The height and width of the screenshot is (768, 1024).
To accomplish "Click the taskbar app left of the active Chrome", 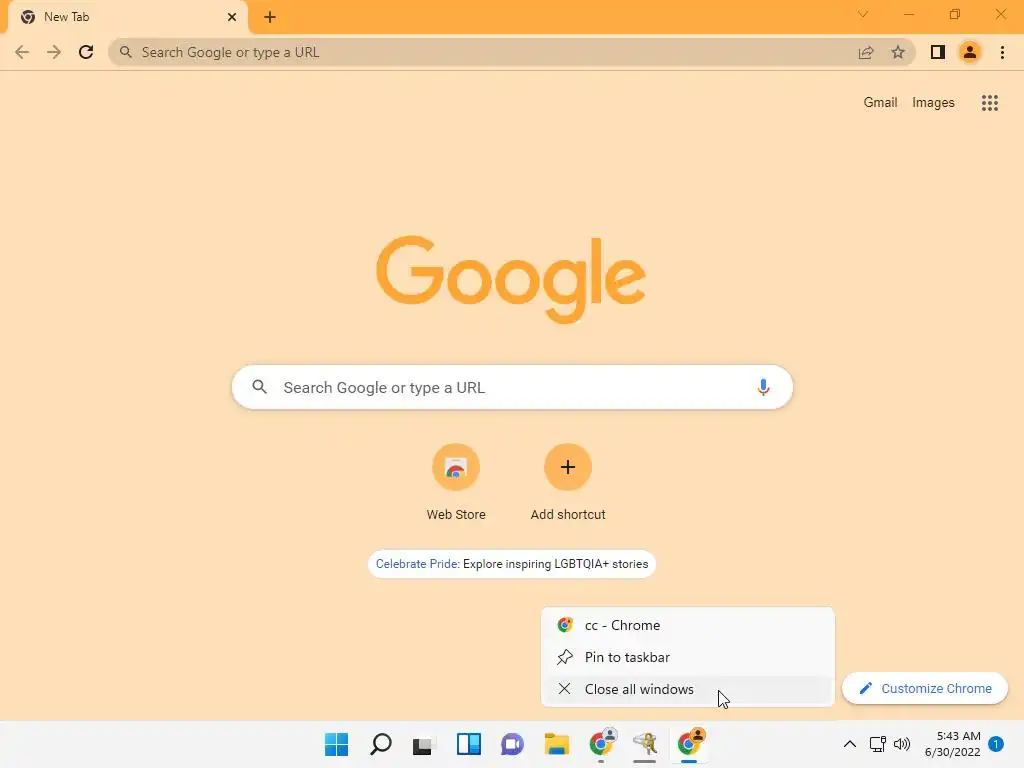I will click(645, 744).
